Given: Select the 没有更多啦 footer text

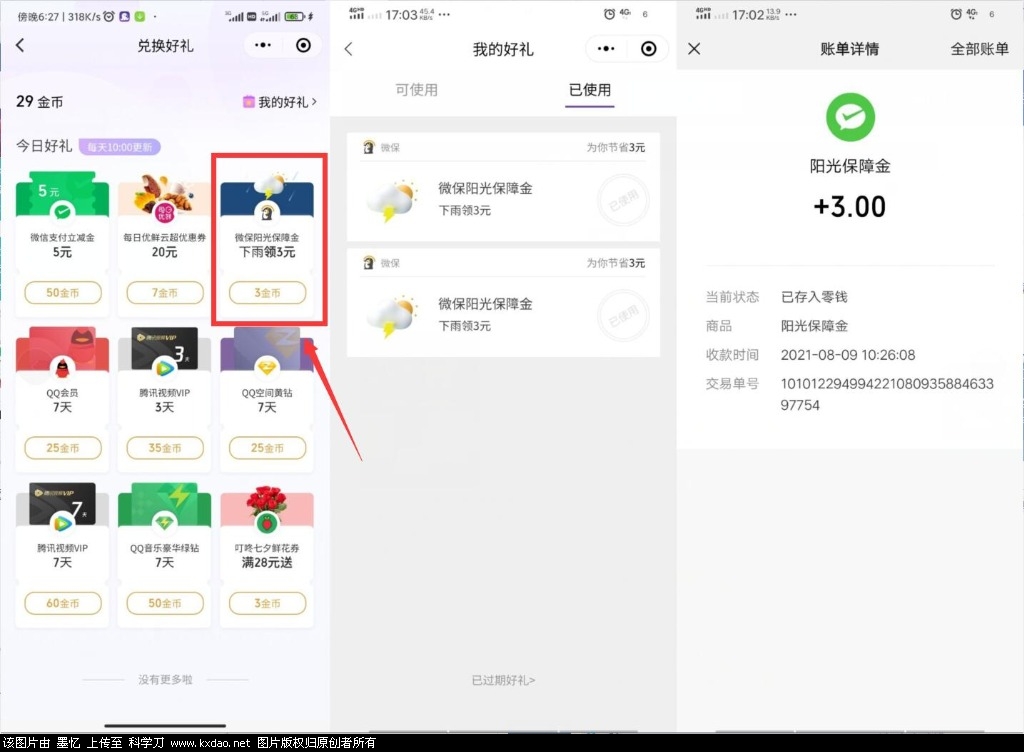Looking at the screenshot, I should tap(165, 680).
